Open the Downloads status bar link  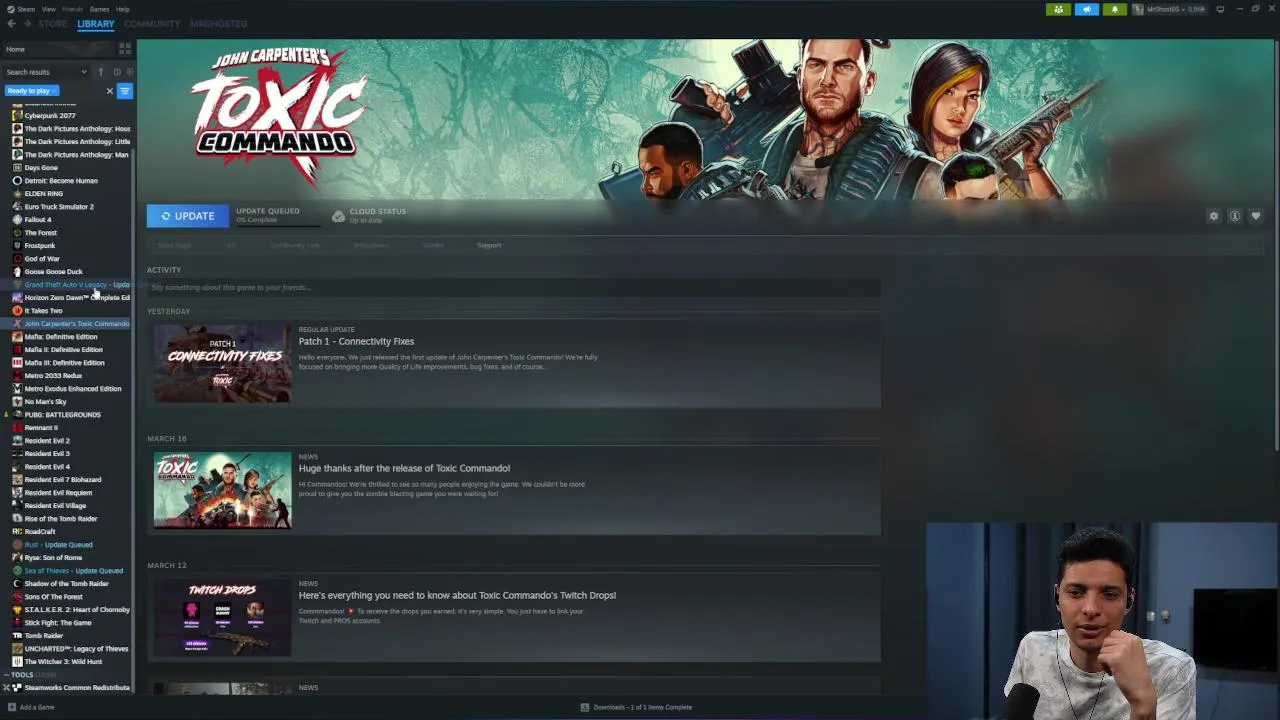[636, 707]
